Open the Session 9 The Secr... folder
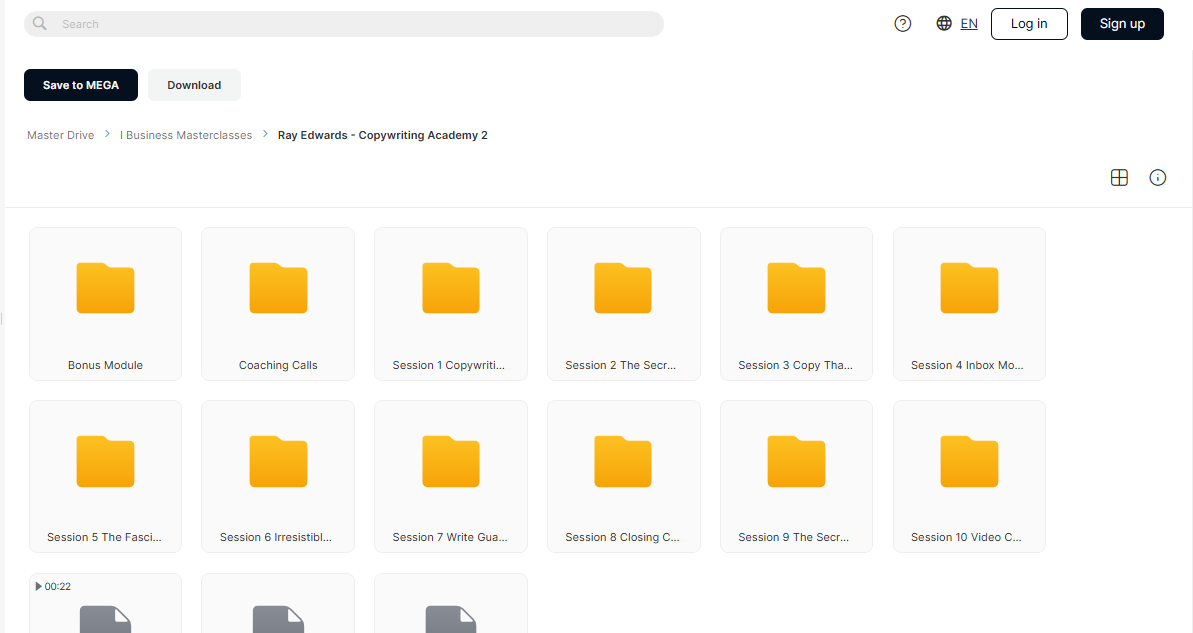 (x=796, y=476)
